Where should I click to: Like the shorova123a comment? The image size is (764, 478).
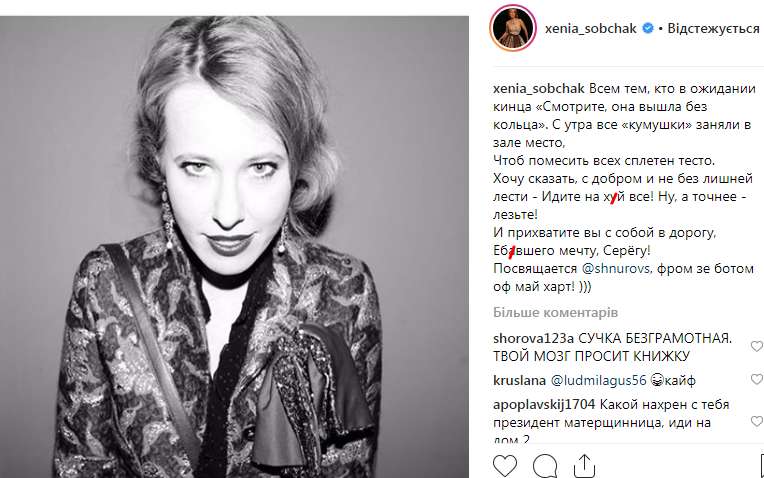coord(757,346)
